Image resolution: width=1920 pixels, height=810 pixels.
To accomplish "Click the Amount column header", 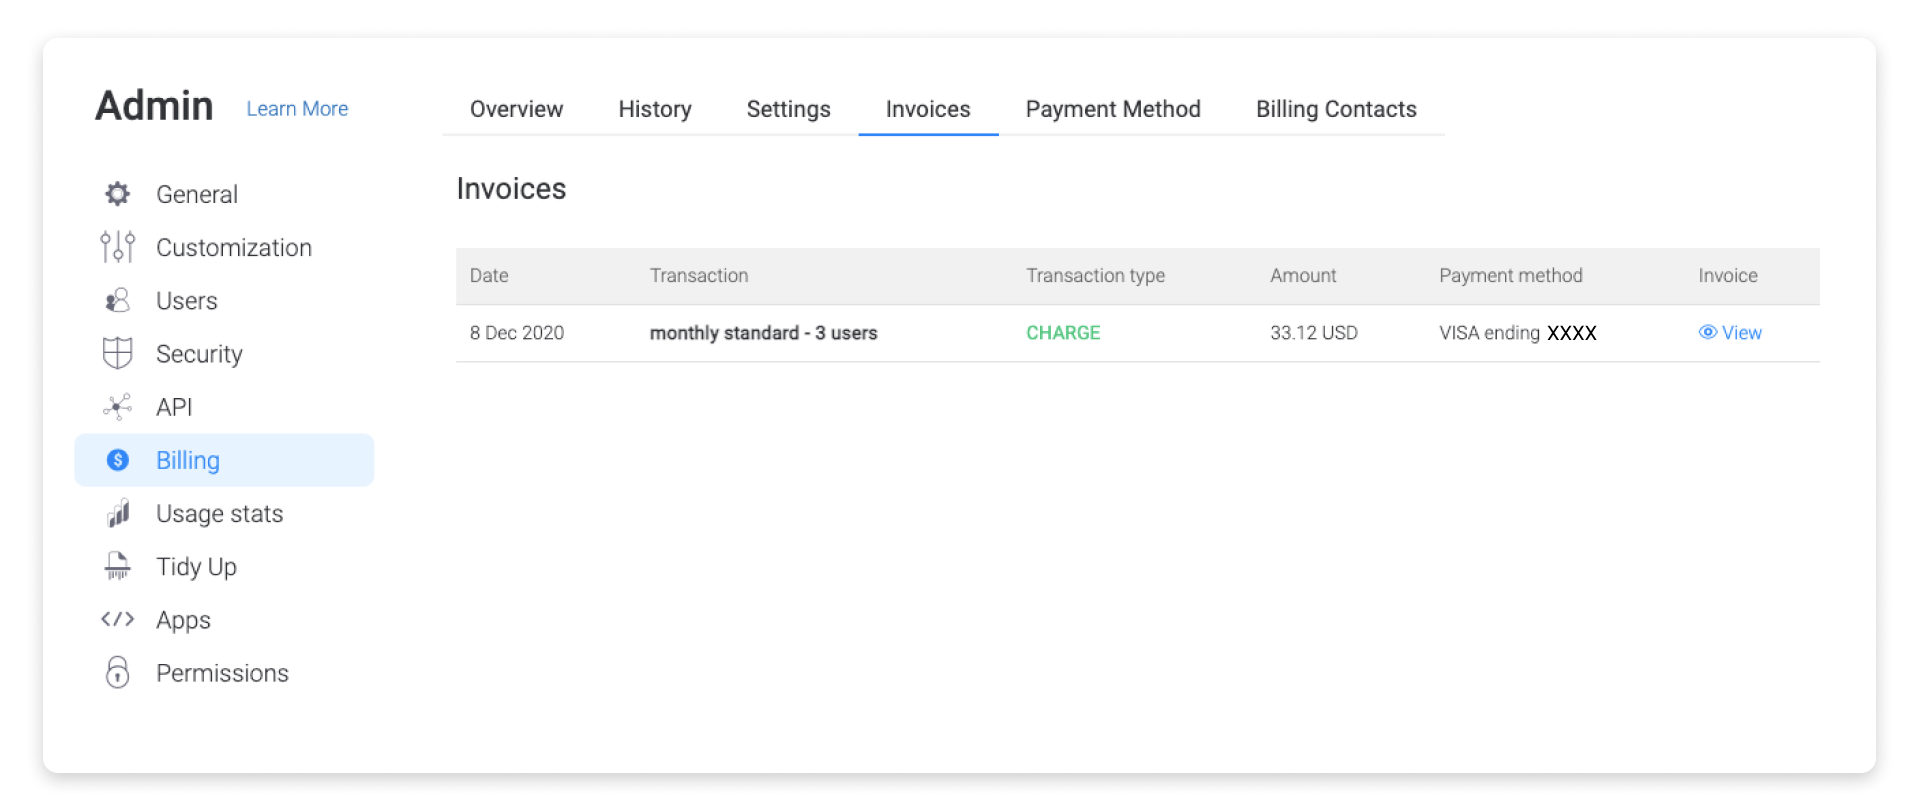I will 1303,275.
